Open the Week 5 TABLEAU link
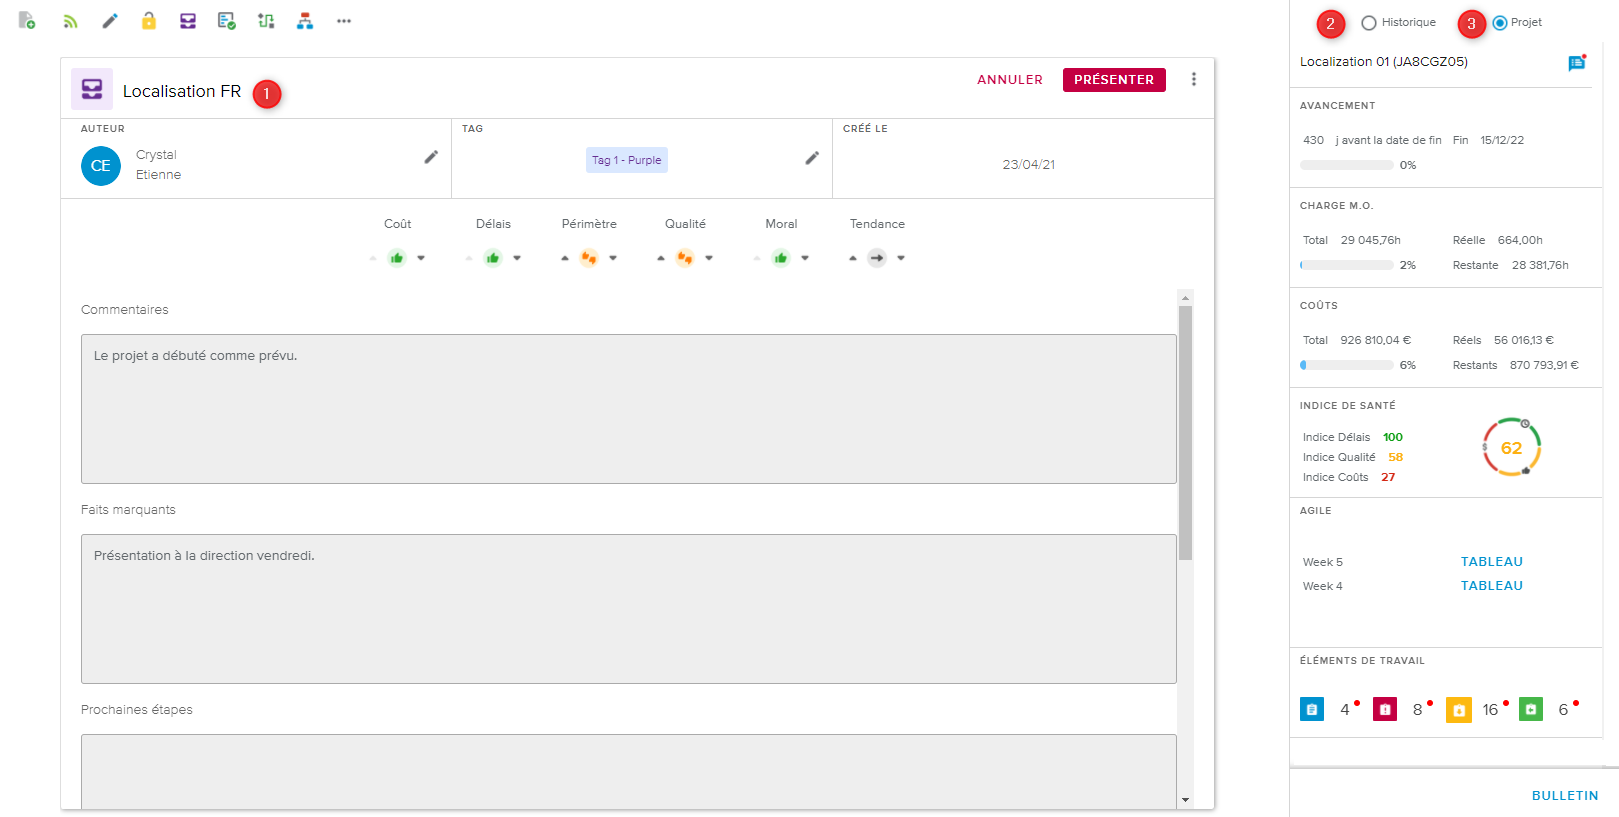 (x=1491, y=562)
